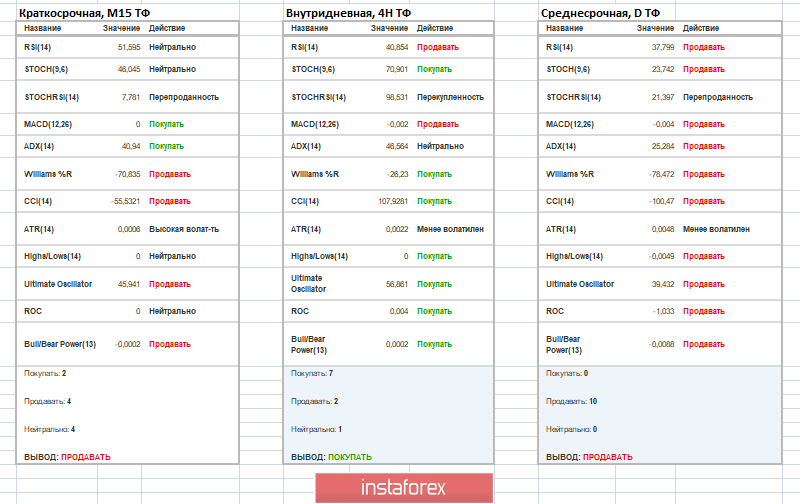Click 'Действие' header in the D table
This screenshot has height=504, width=808.
click(701, 28)
